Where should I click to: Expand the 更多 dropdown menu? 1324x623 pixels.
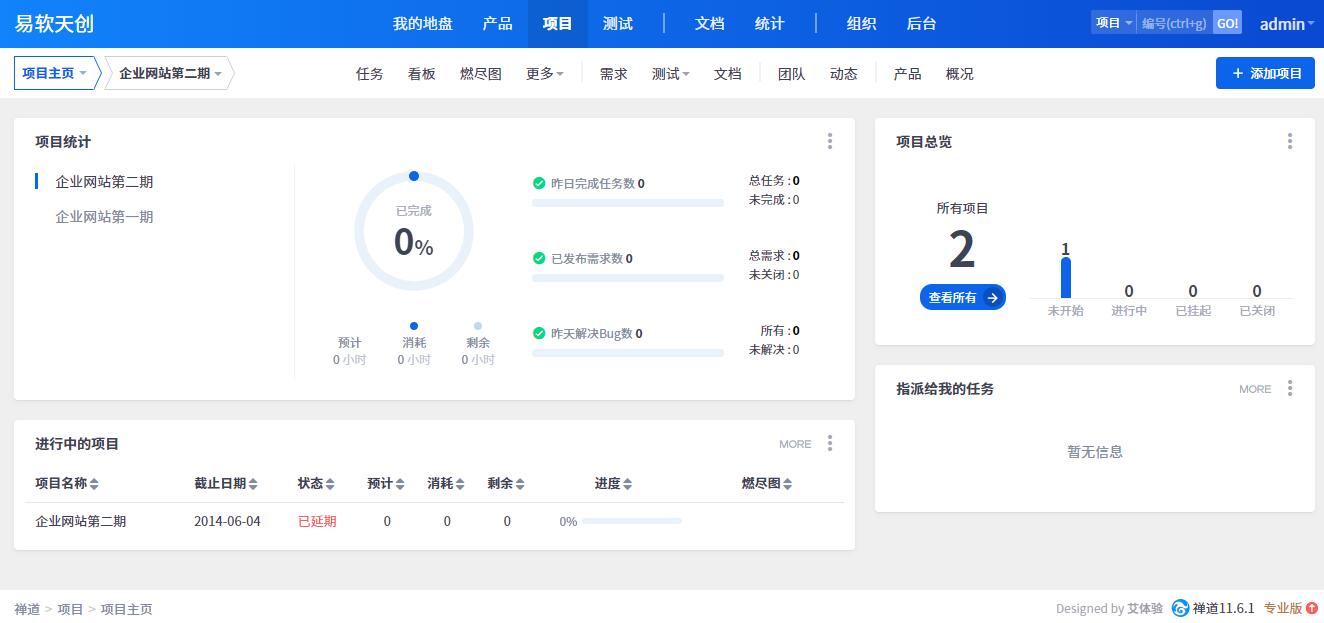click(545, 73)
